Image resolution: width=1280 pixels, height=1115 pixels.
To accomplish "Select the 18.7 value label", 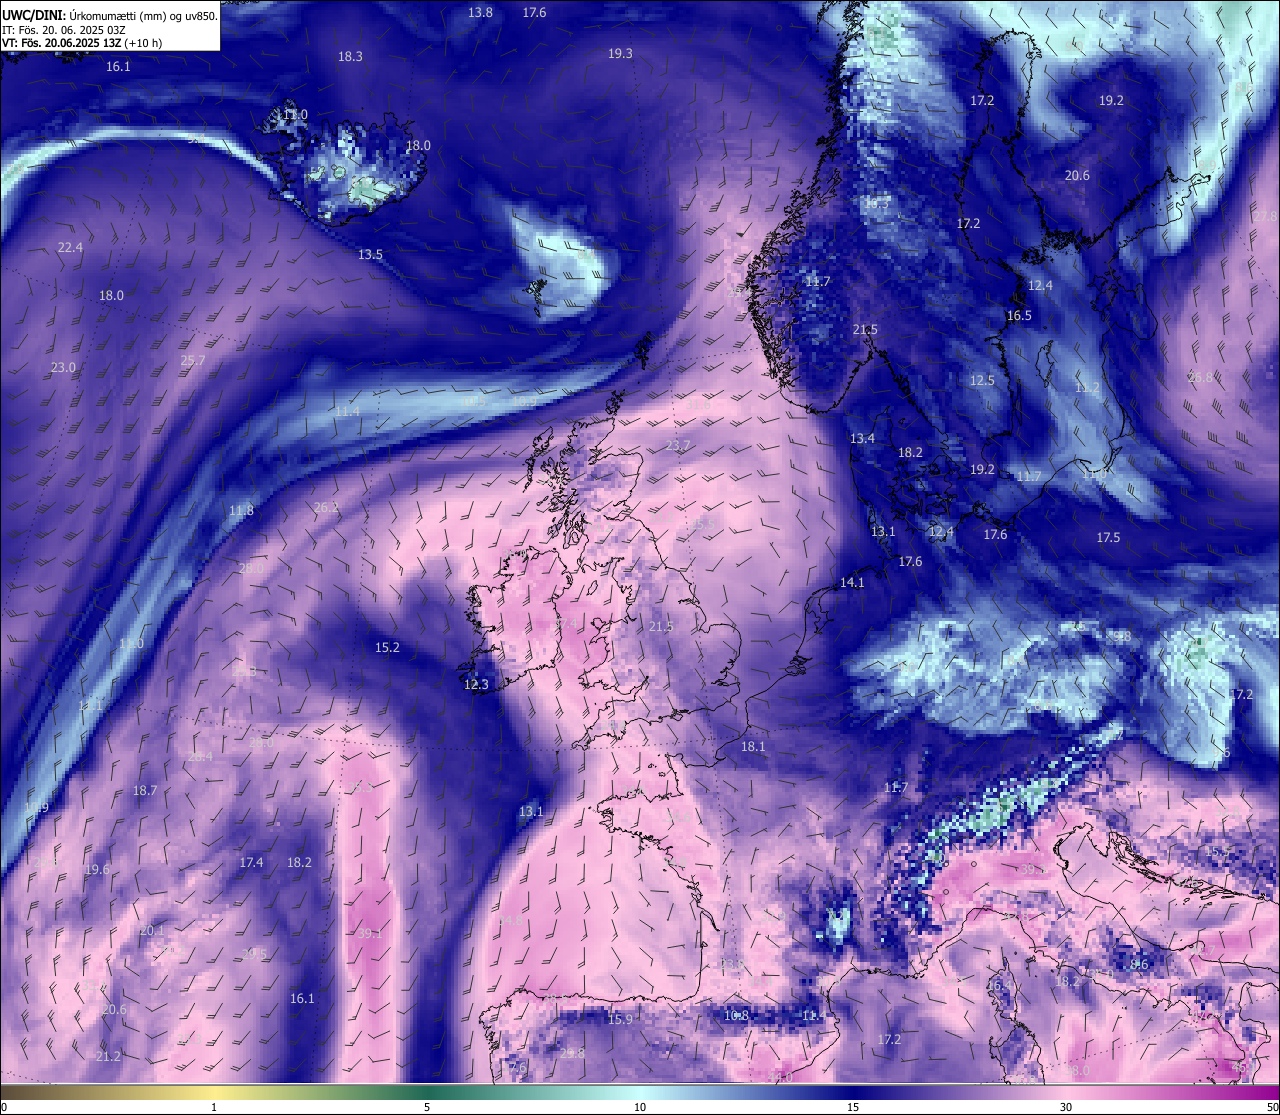I will point(145,790).
